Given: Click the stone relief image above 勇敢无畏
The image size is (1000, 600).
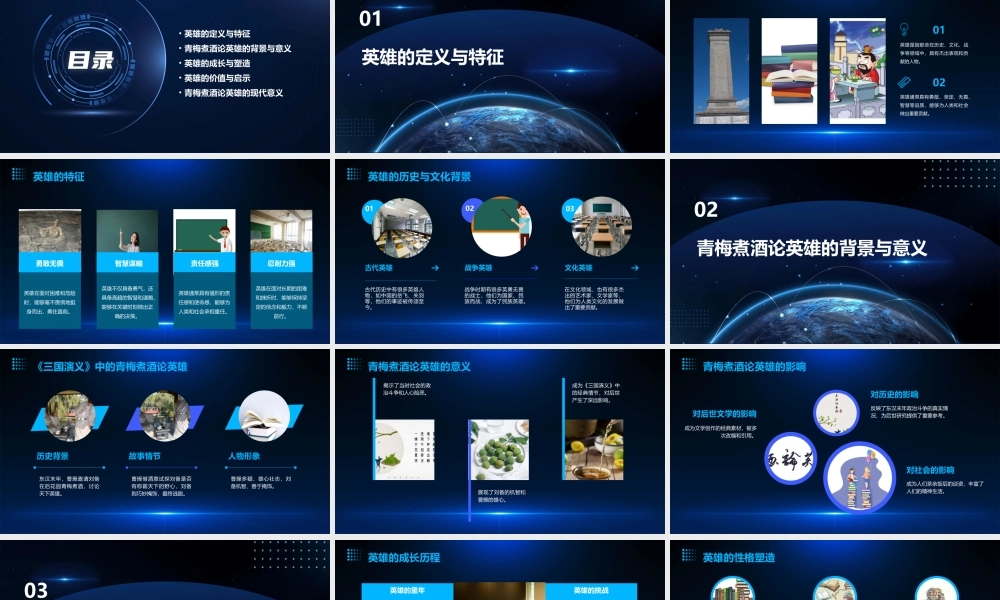Looking at the screenshot, I should [x=50, y=231].
